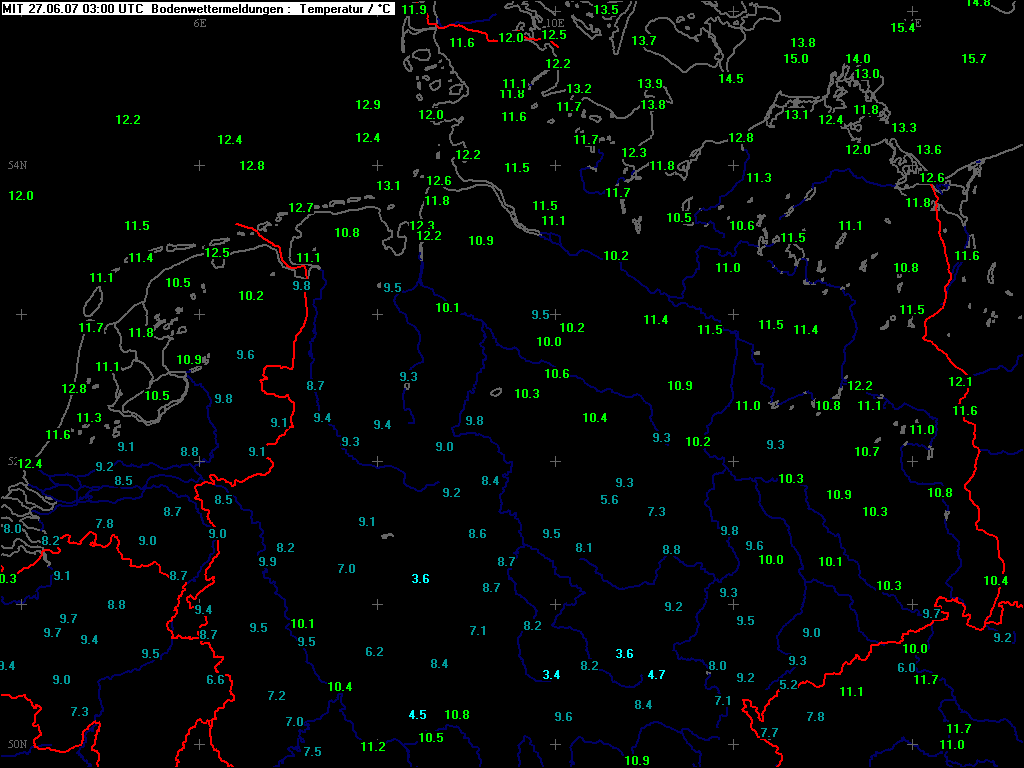Select the 15.7 temperature reading
Screen dimensions: 1024x768
tap(974, 59)
